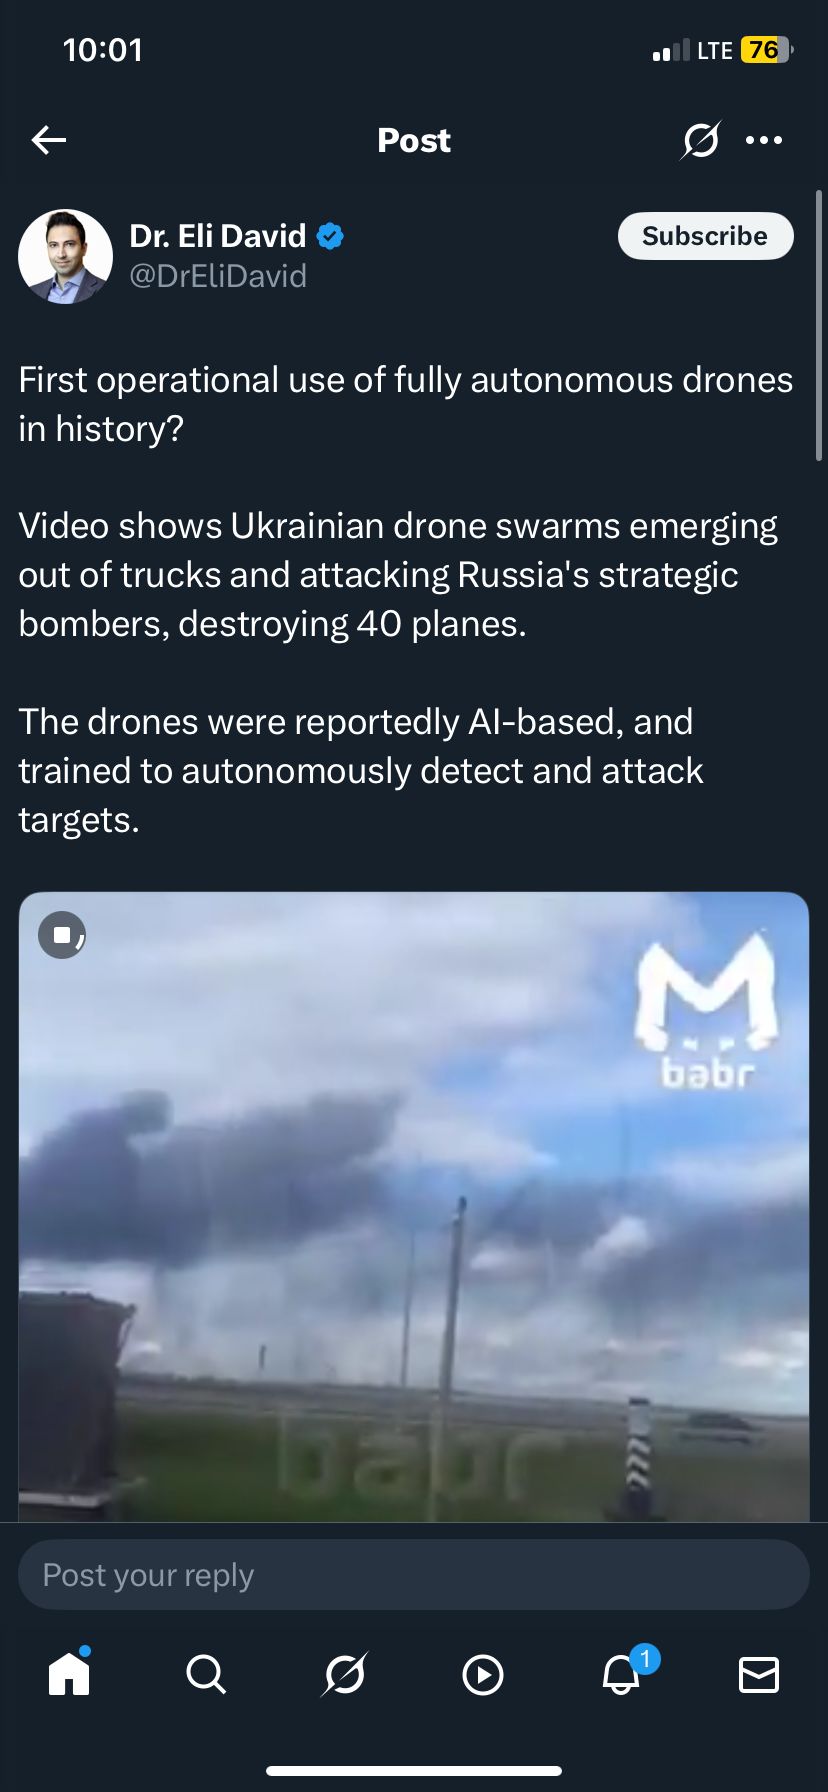The image size is (828, 1792).
Task: Tap the Post title in header
Action: pos(414,141)
